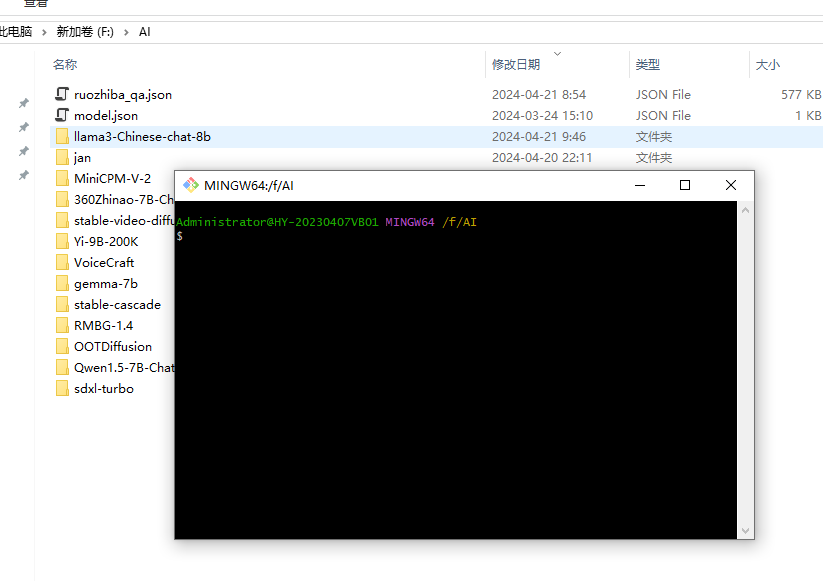
Task: Click the ruozhiba_qa.json file icon
Action: point(62,94)
